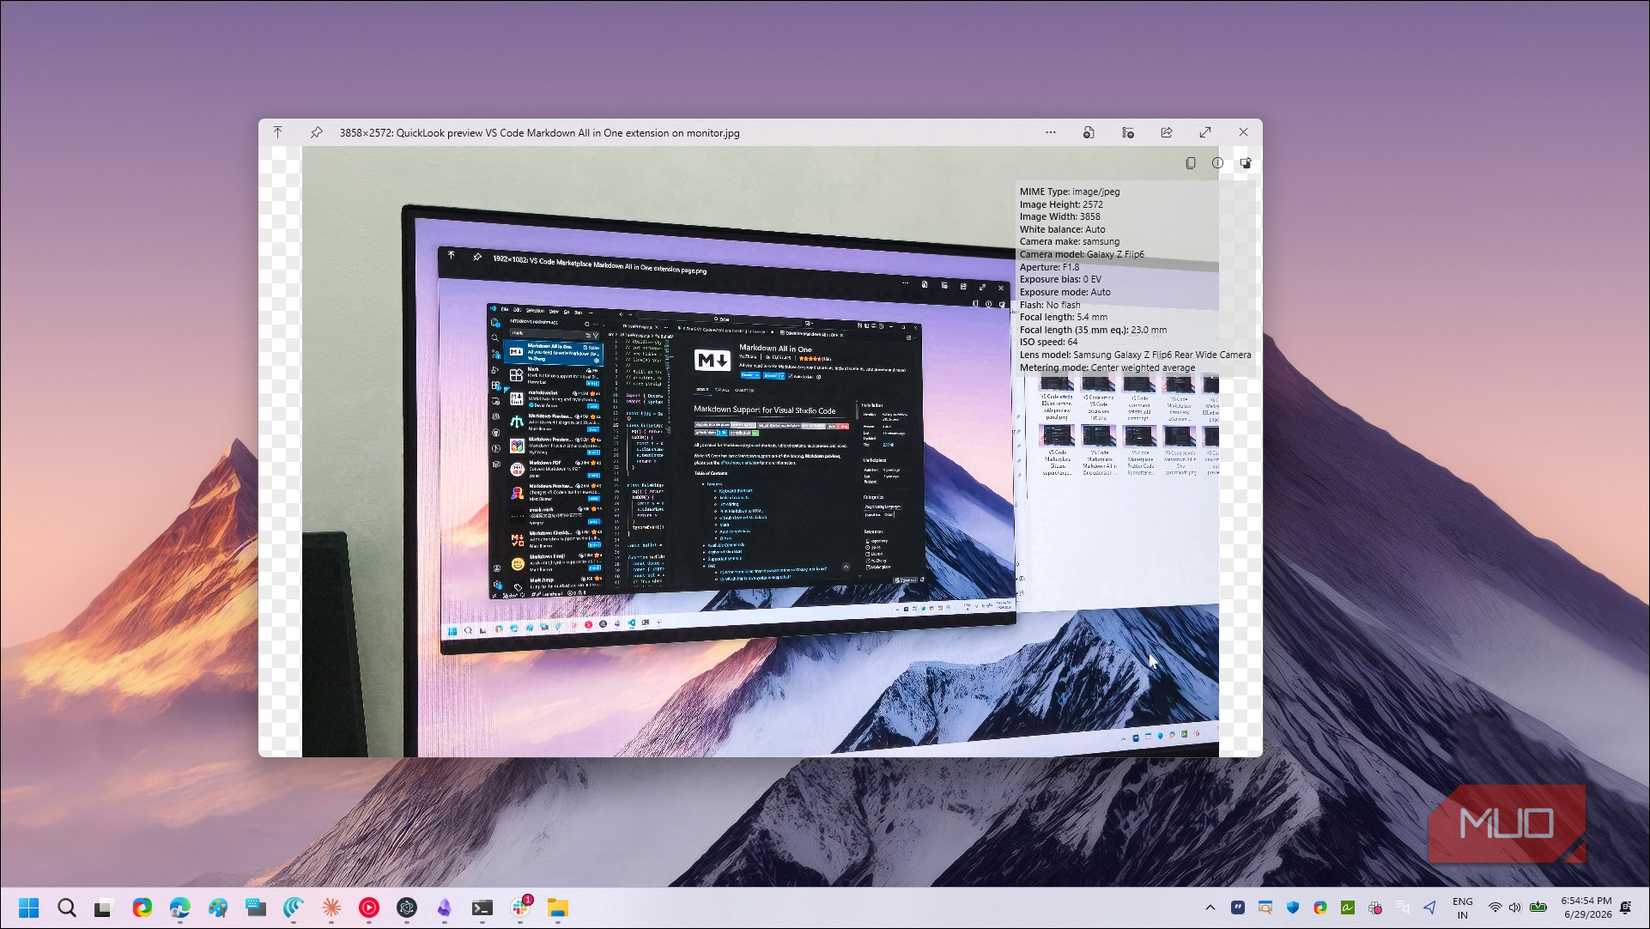
Task: Open the notification bell in the tray
Action: click(1626, 908)
